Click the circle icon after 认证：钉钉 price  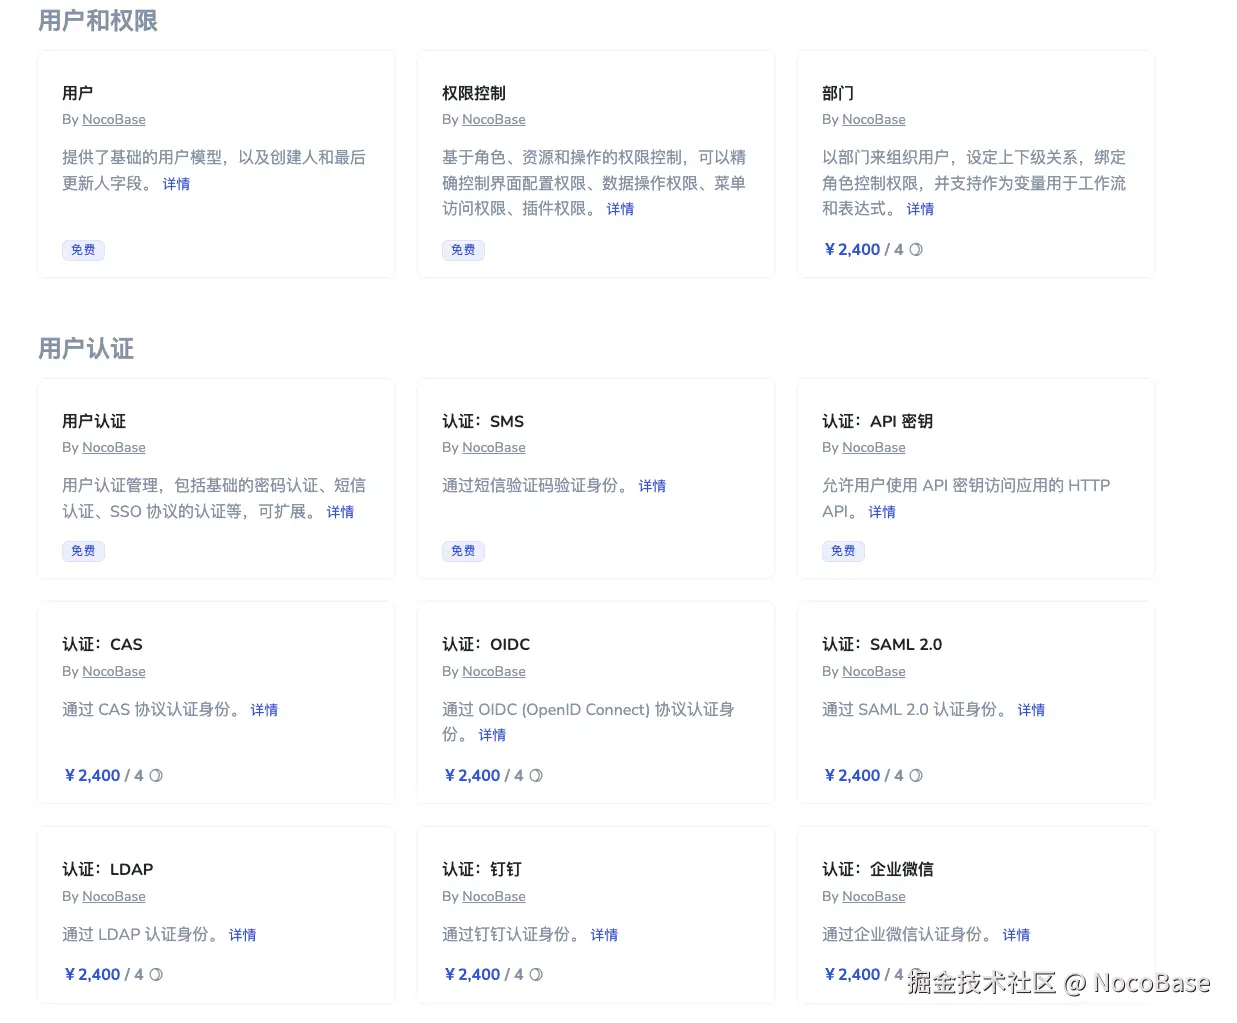click(536, 974)
